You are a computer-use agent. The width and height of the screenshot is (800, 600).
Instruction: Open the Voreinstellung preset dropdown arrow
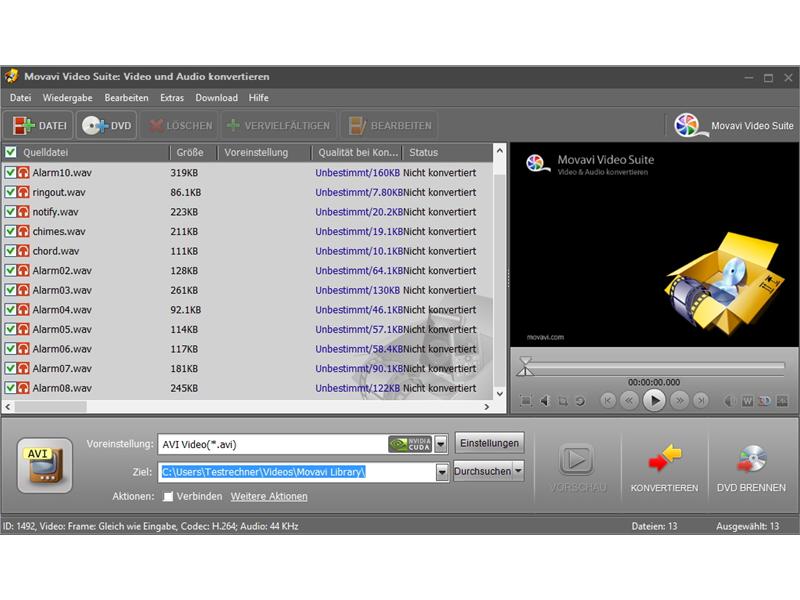tap(441, 444)
